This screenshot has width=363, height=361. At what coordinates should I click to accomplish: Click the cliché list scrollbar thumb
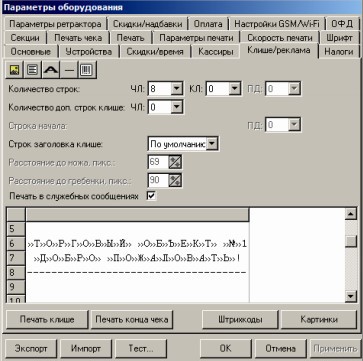(351, 241)
